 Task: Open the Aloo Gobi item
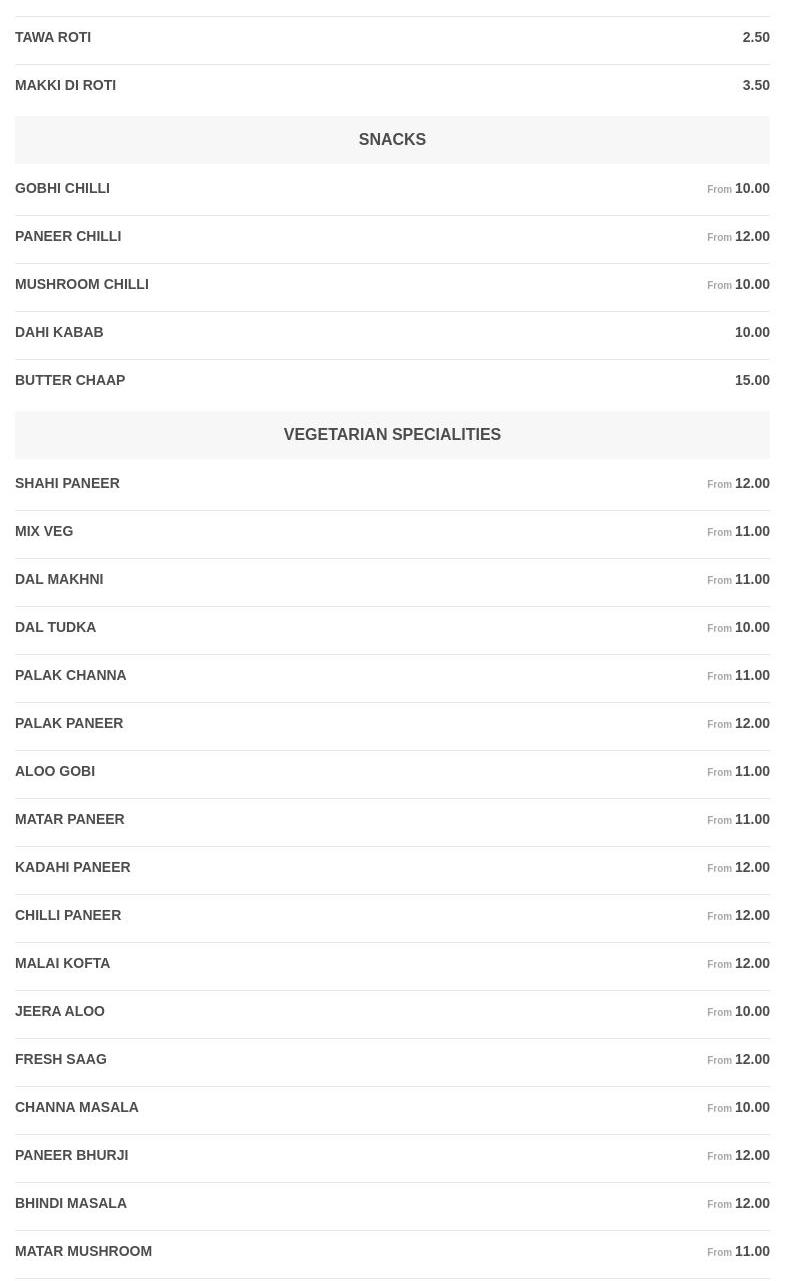(x=55, y=771)
